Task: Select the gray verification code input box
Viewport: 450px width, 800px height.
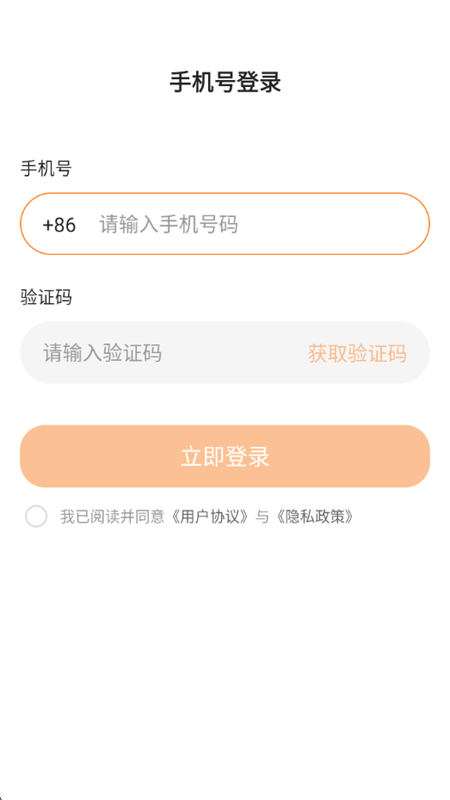Action: 225,353
